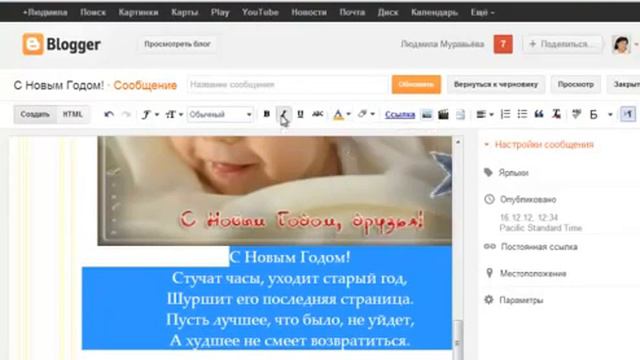This screenshot has width=640, height=360.
Task: Remove formatting from selected text
Action: (556, 114)
